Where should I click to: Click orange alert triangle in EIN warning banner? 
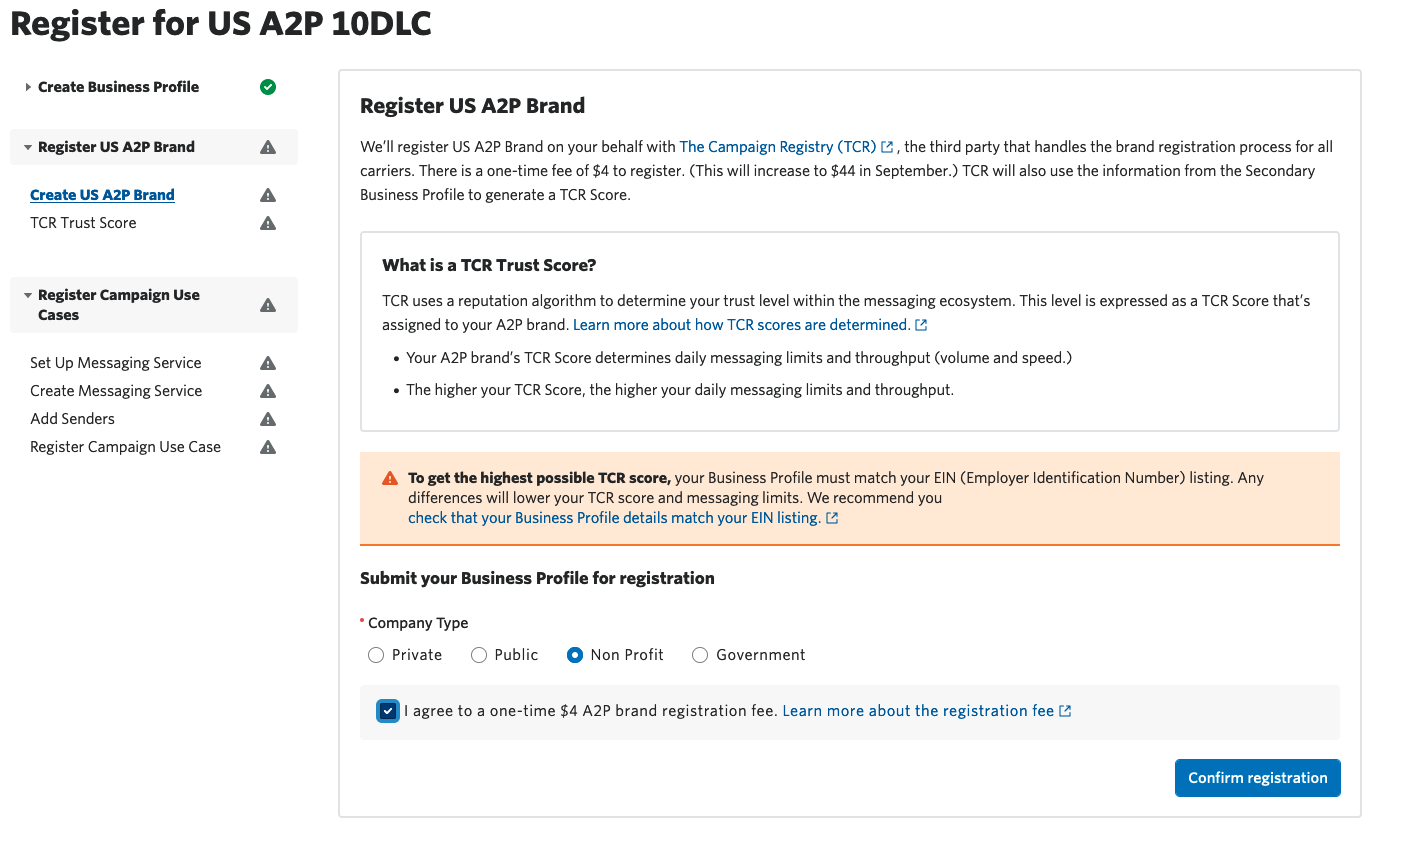[390, 479]
